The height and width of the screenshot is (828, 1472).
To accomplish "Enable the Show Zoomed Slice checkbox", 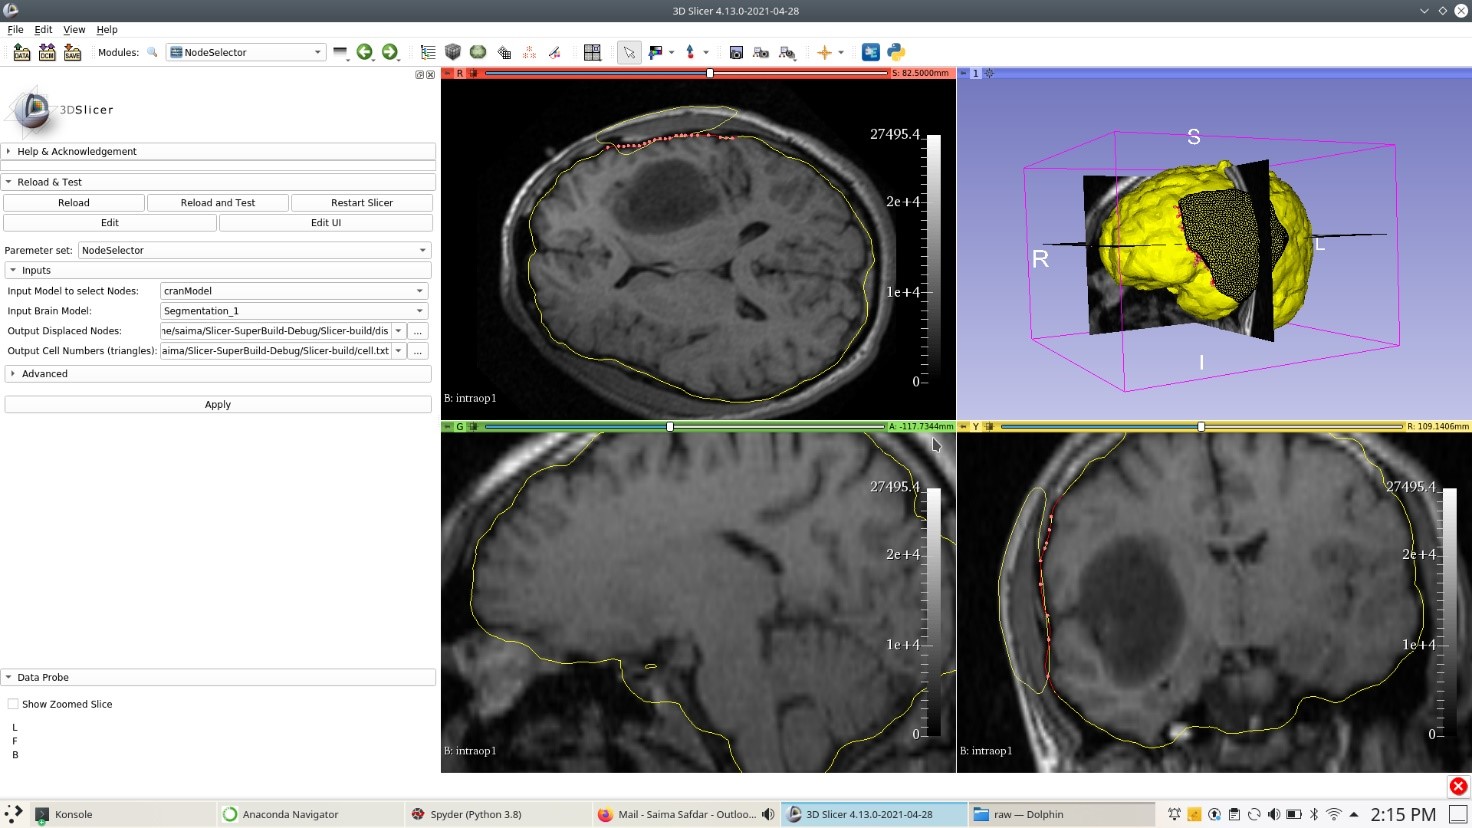I will [13, 704].
